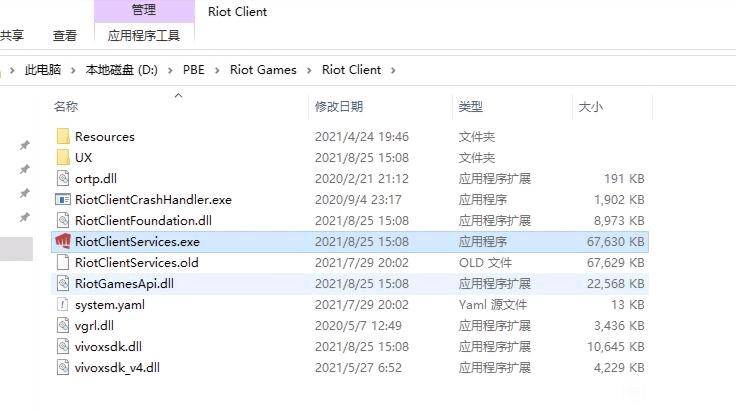Expand the chevron after Riot Games breadcrumb
The image size is (736, 412).
(x=309, y=70)
